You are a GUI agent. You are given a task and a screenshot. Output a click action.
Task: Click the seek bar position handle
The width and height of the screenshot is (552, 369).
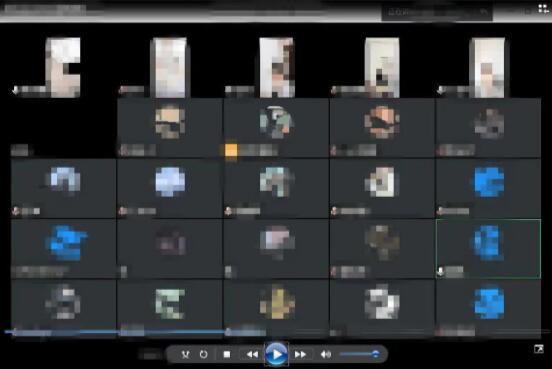228,331
